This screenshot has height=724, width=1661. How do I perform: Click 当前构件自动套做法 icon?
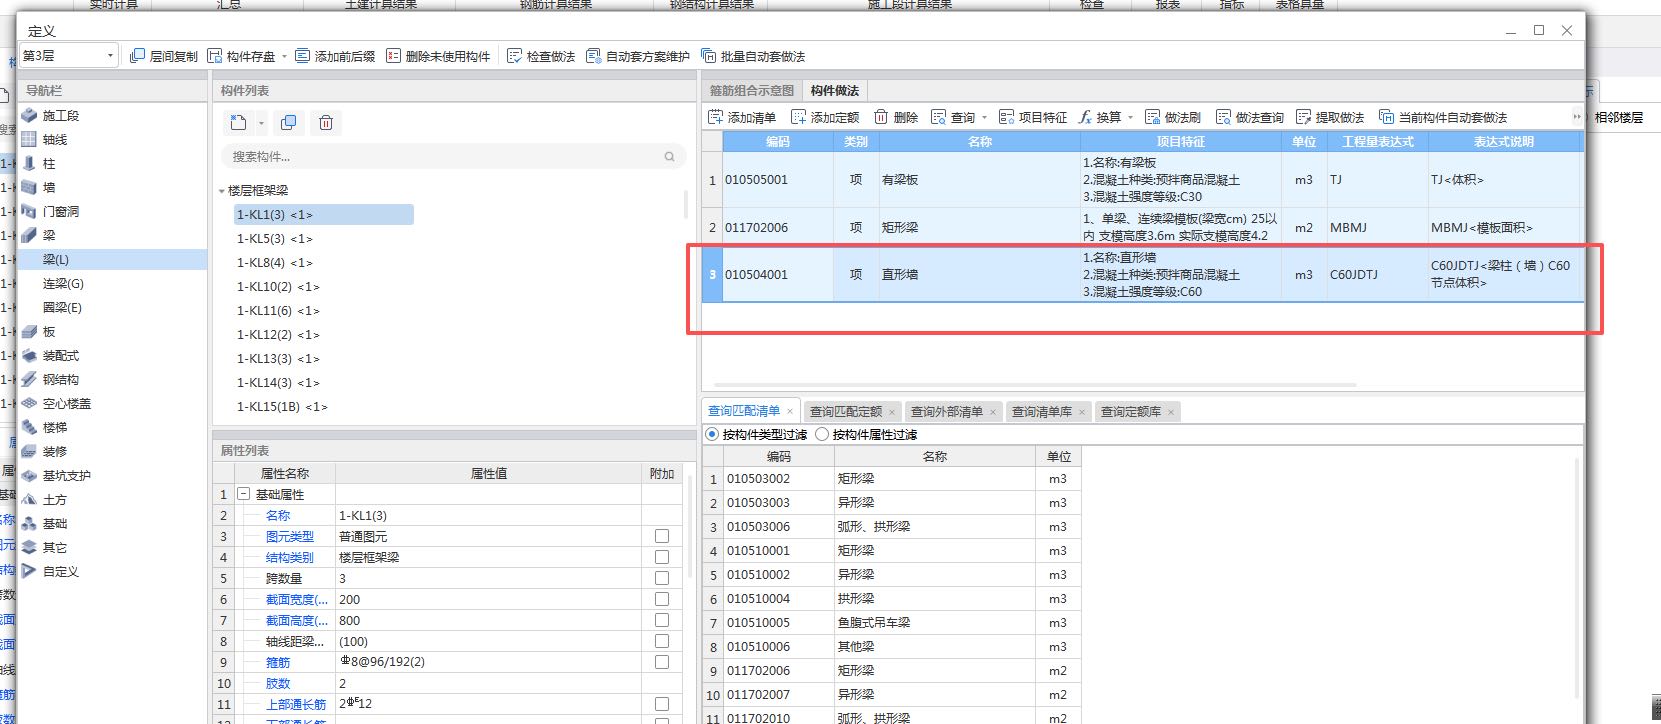point(1387,117)
